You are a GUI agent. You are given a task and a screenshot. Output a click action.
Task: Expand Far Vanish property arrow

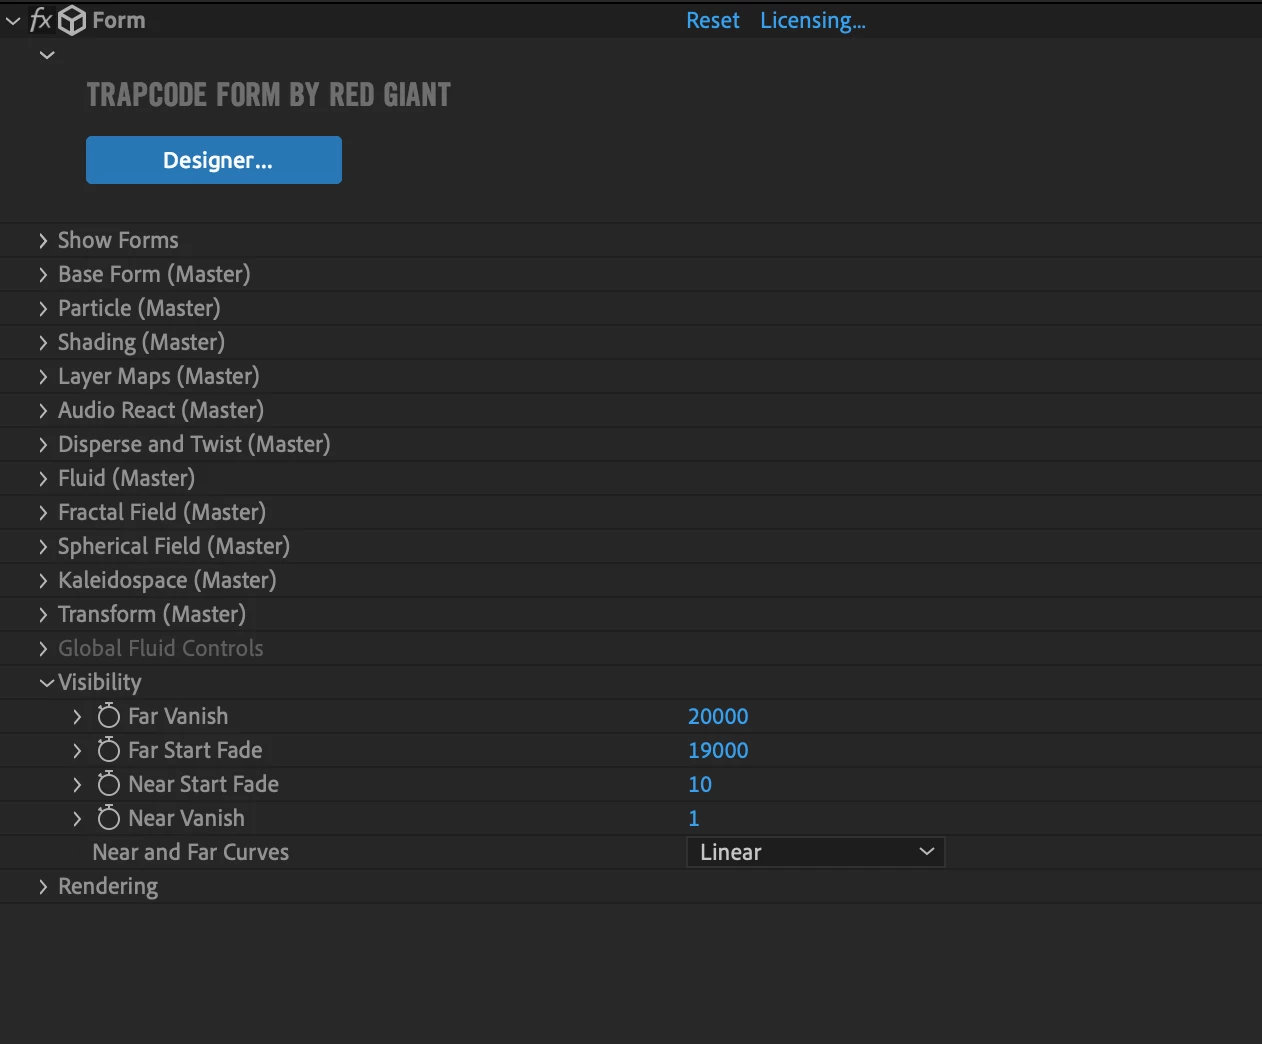77,717
